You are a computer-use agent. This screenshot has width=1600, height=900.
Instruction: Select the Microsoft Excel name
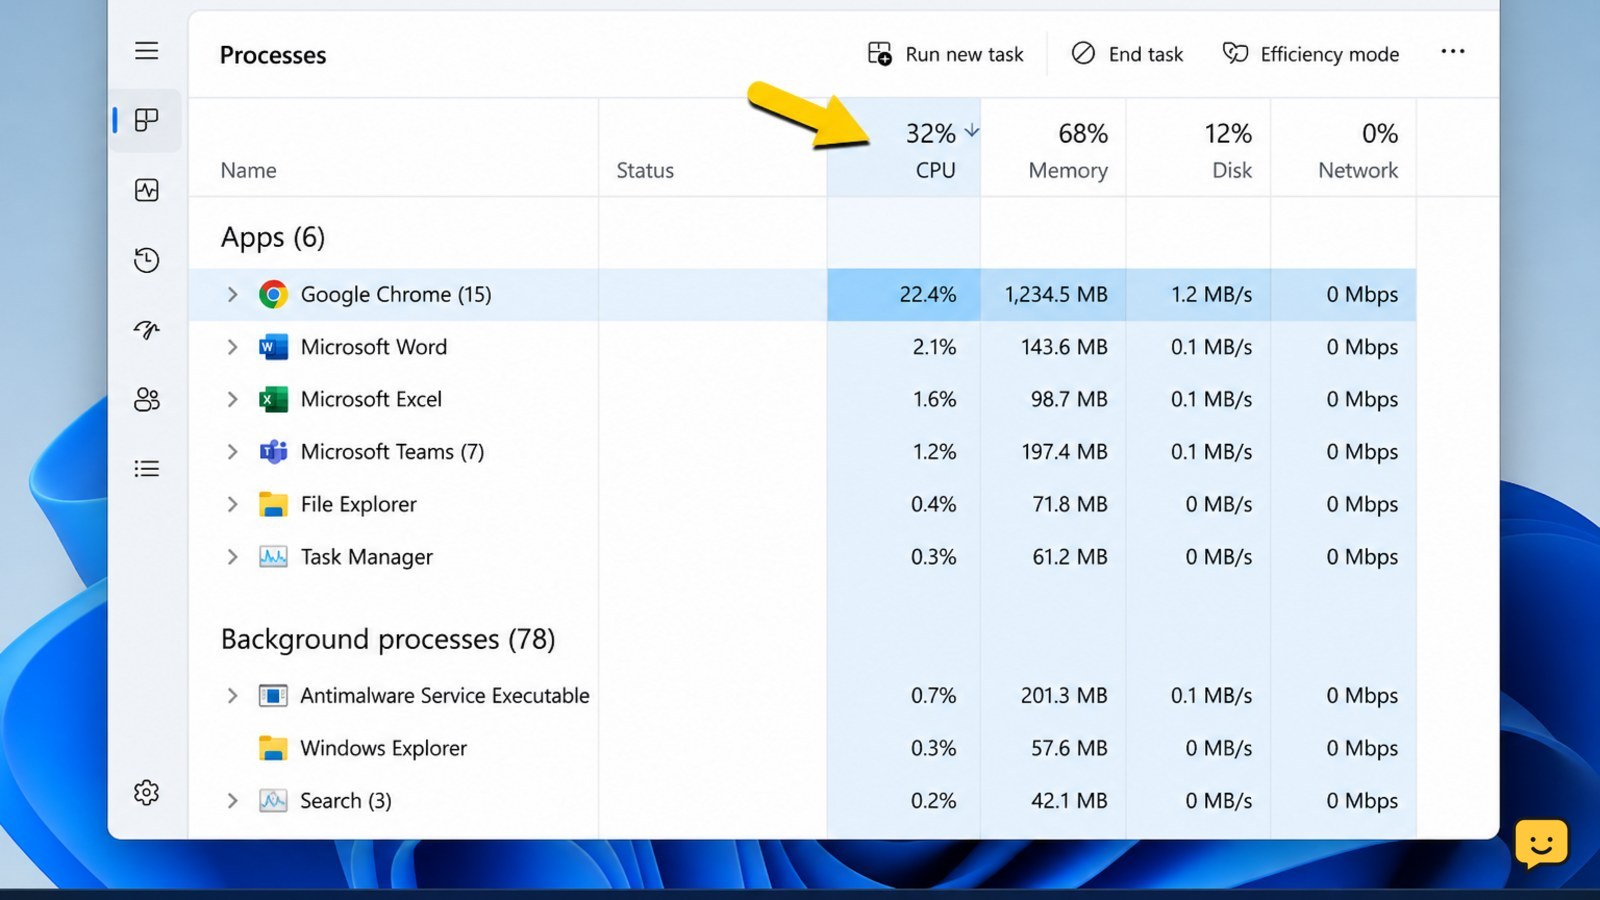371,399
